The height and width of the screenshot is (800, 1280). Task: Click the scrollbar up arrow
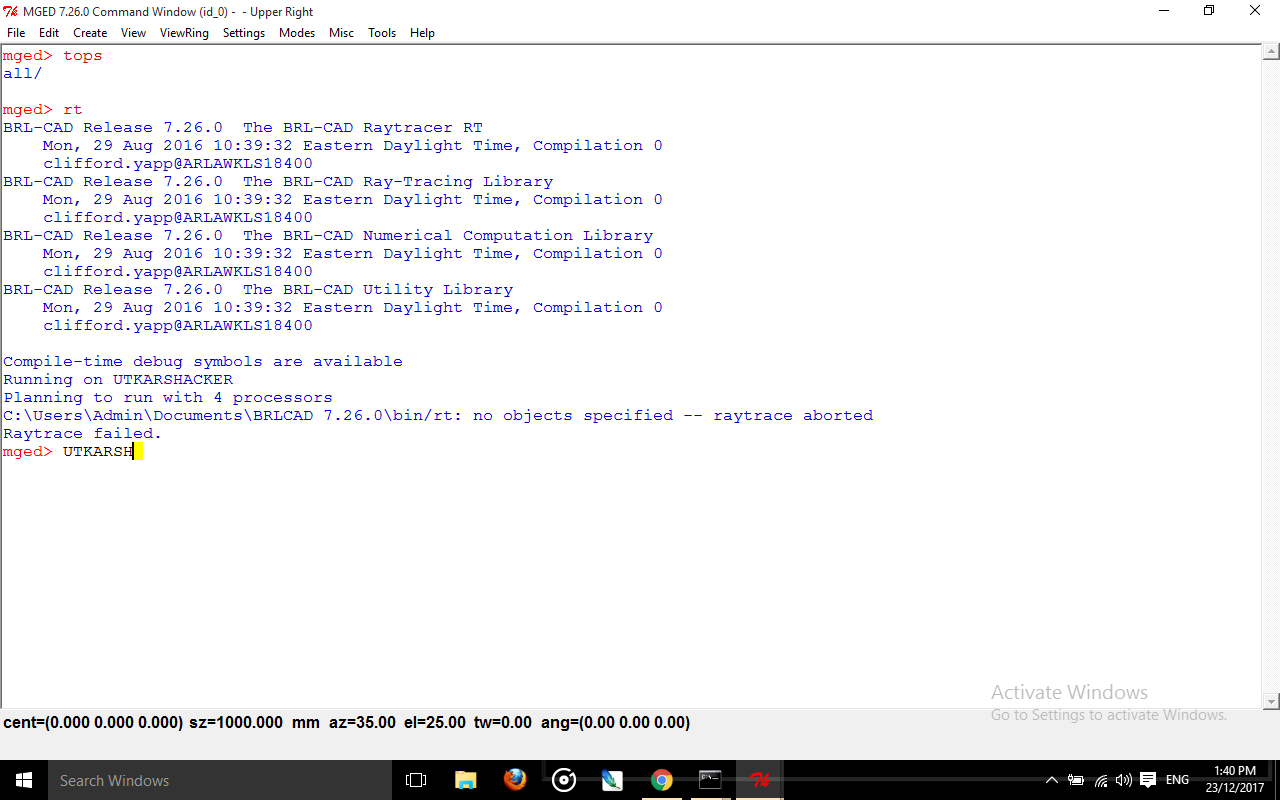(x=1271, y=53)
